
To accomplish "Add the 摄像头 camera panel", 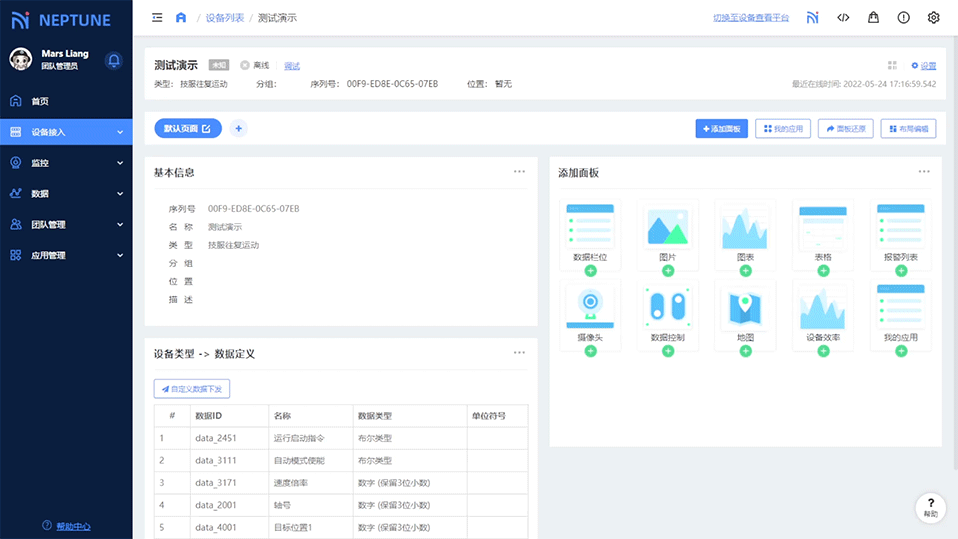I will coord(590,351).
